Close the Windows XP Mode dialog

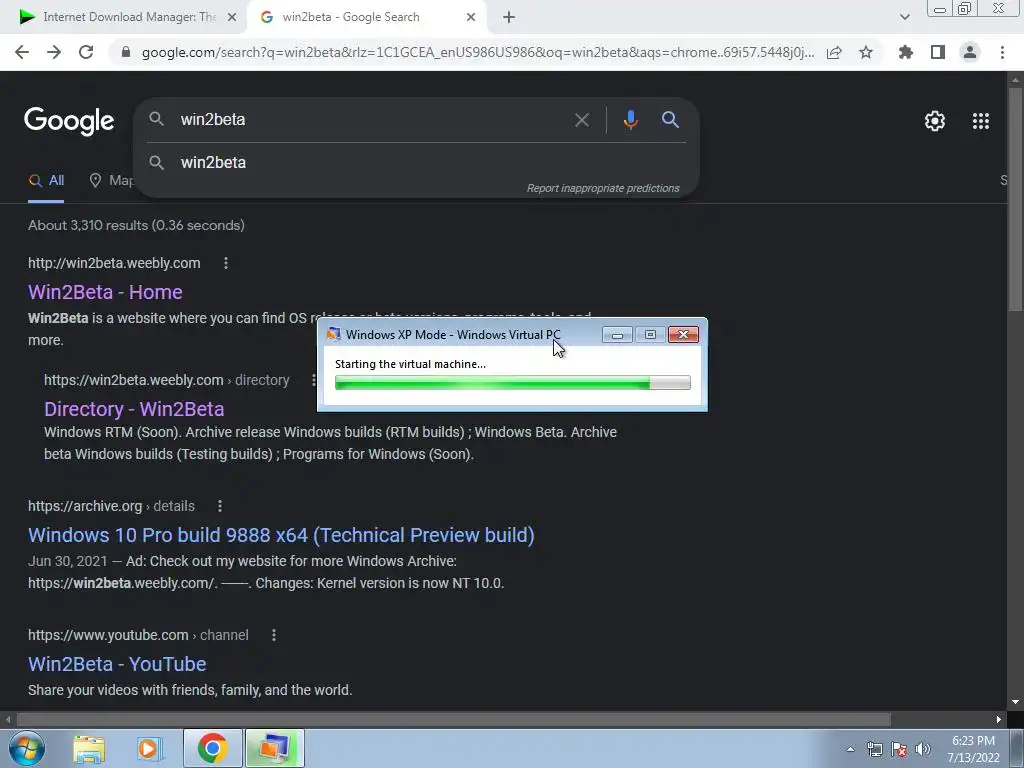683,335
